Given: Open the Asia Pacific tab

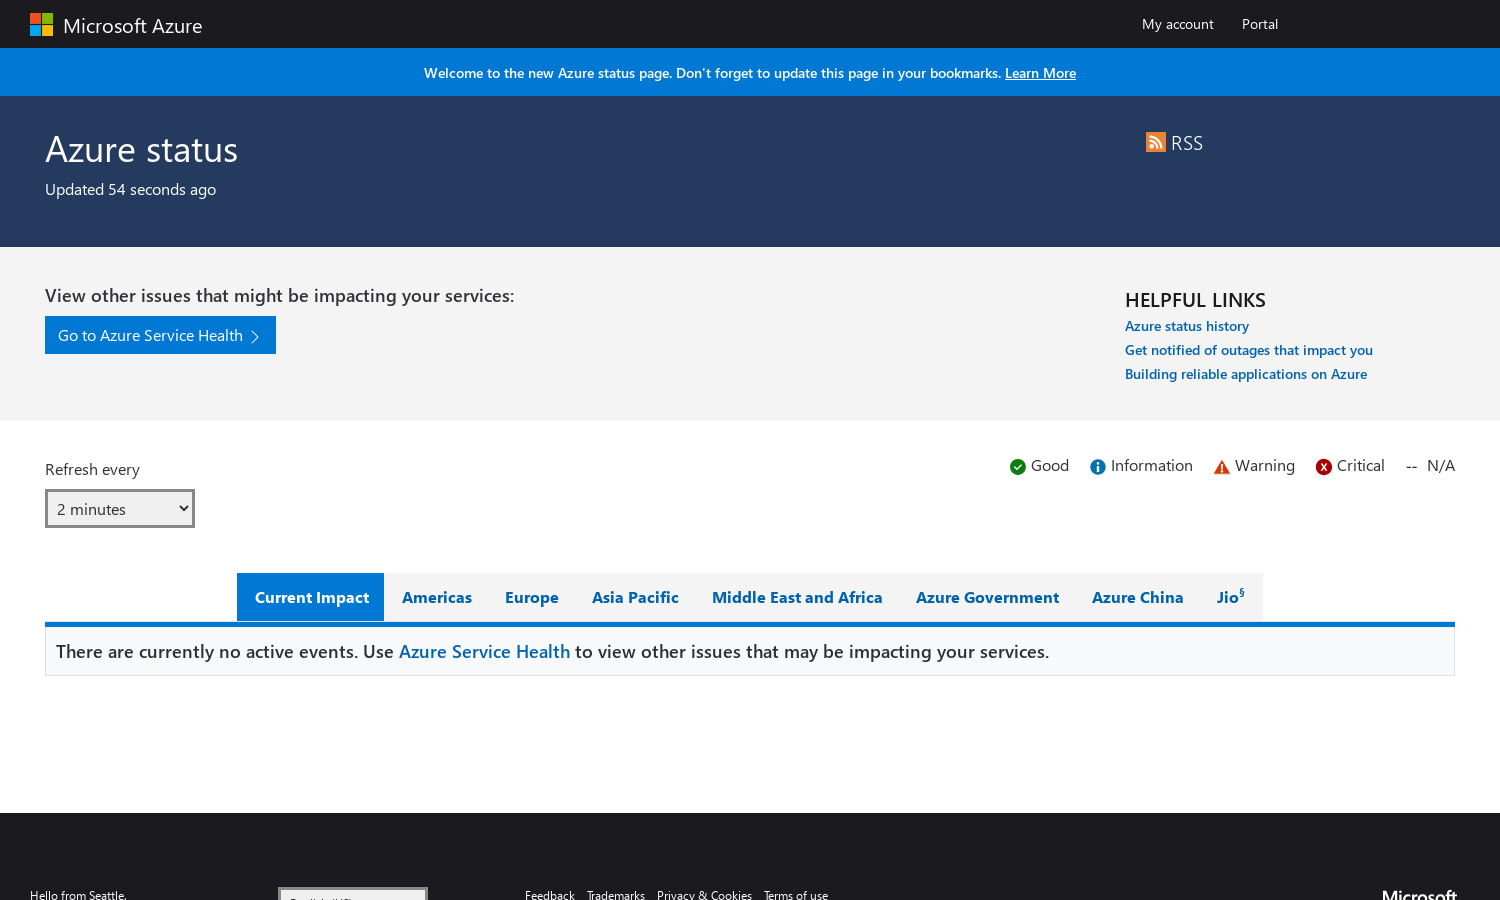Looking at the screenshot, I should point(635,598).
